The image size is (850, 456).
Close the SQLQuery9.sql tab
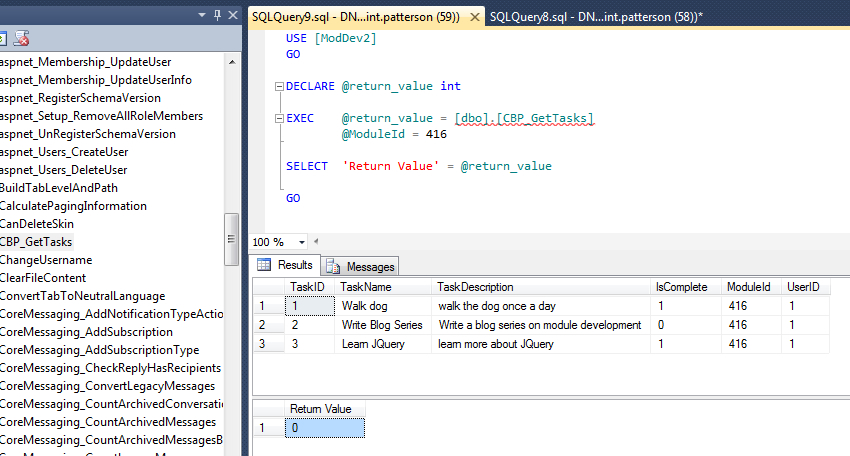pyautogui.click(x=474, y=17)
